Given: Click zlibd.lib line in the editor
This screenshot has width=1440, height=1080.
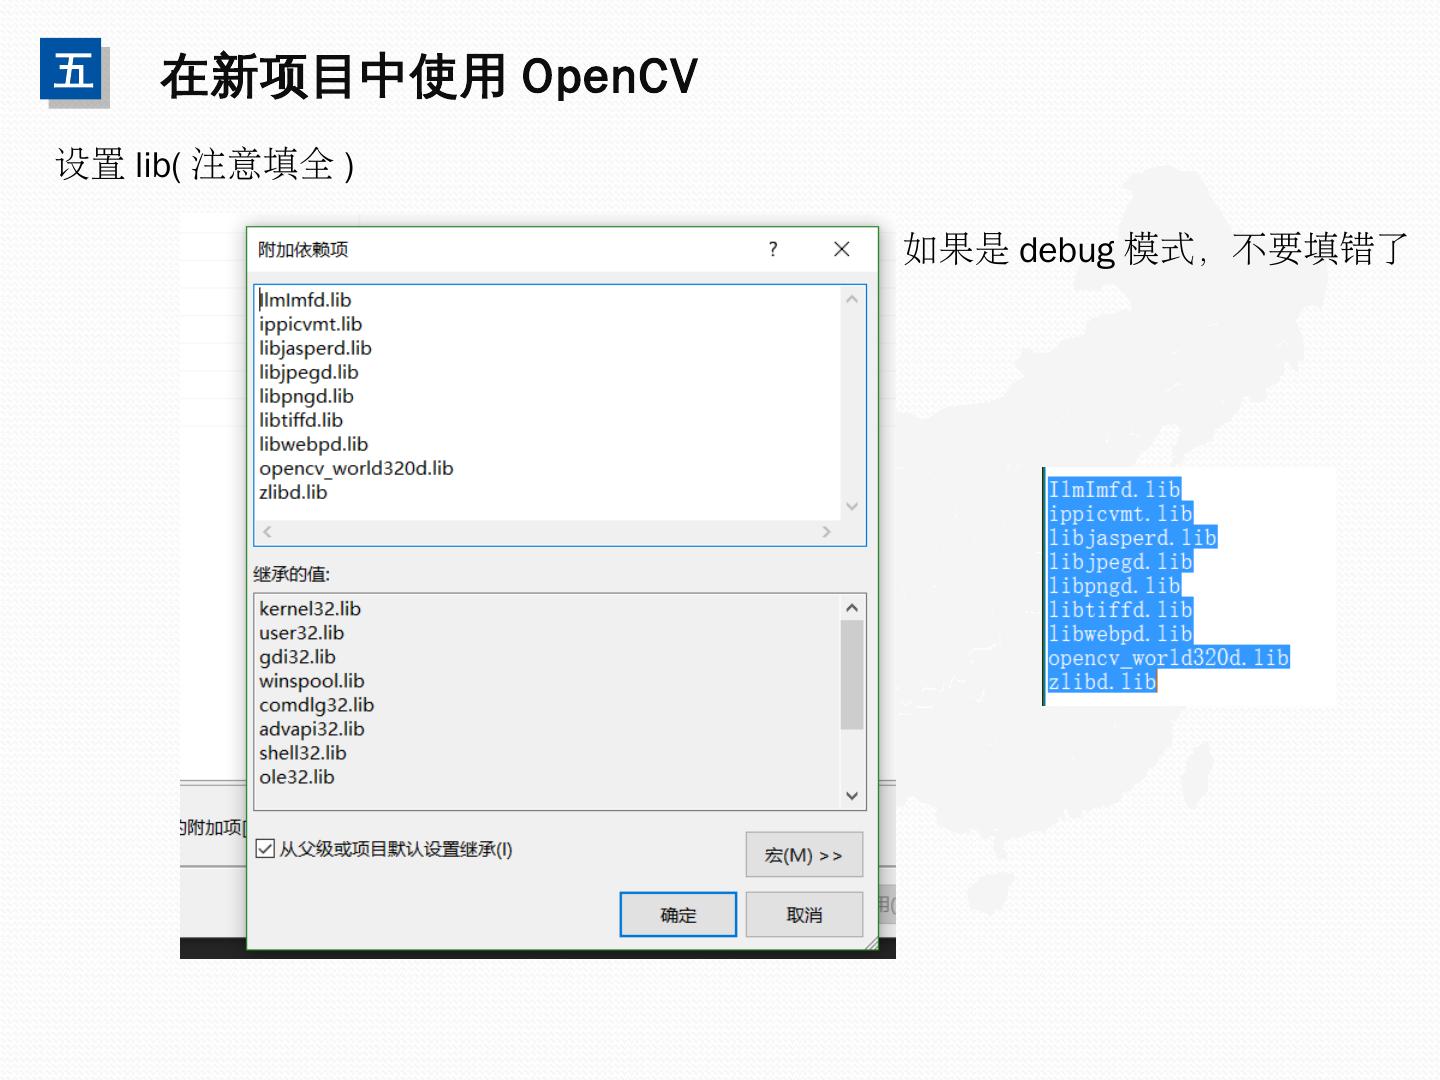Looking at the screenshot, I should [x=293, y=492].
